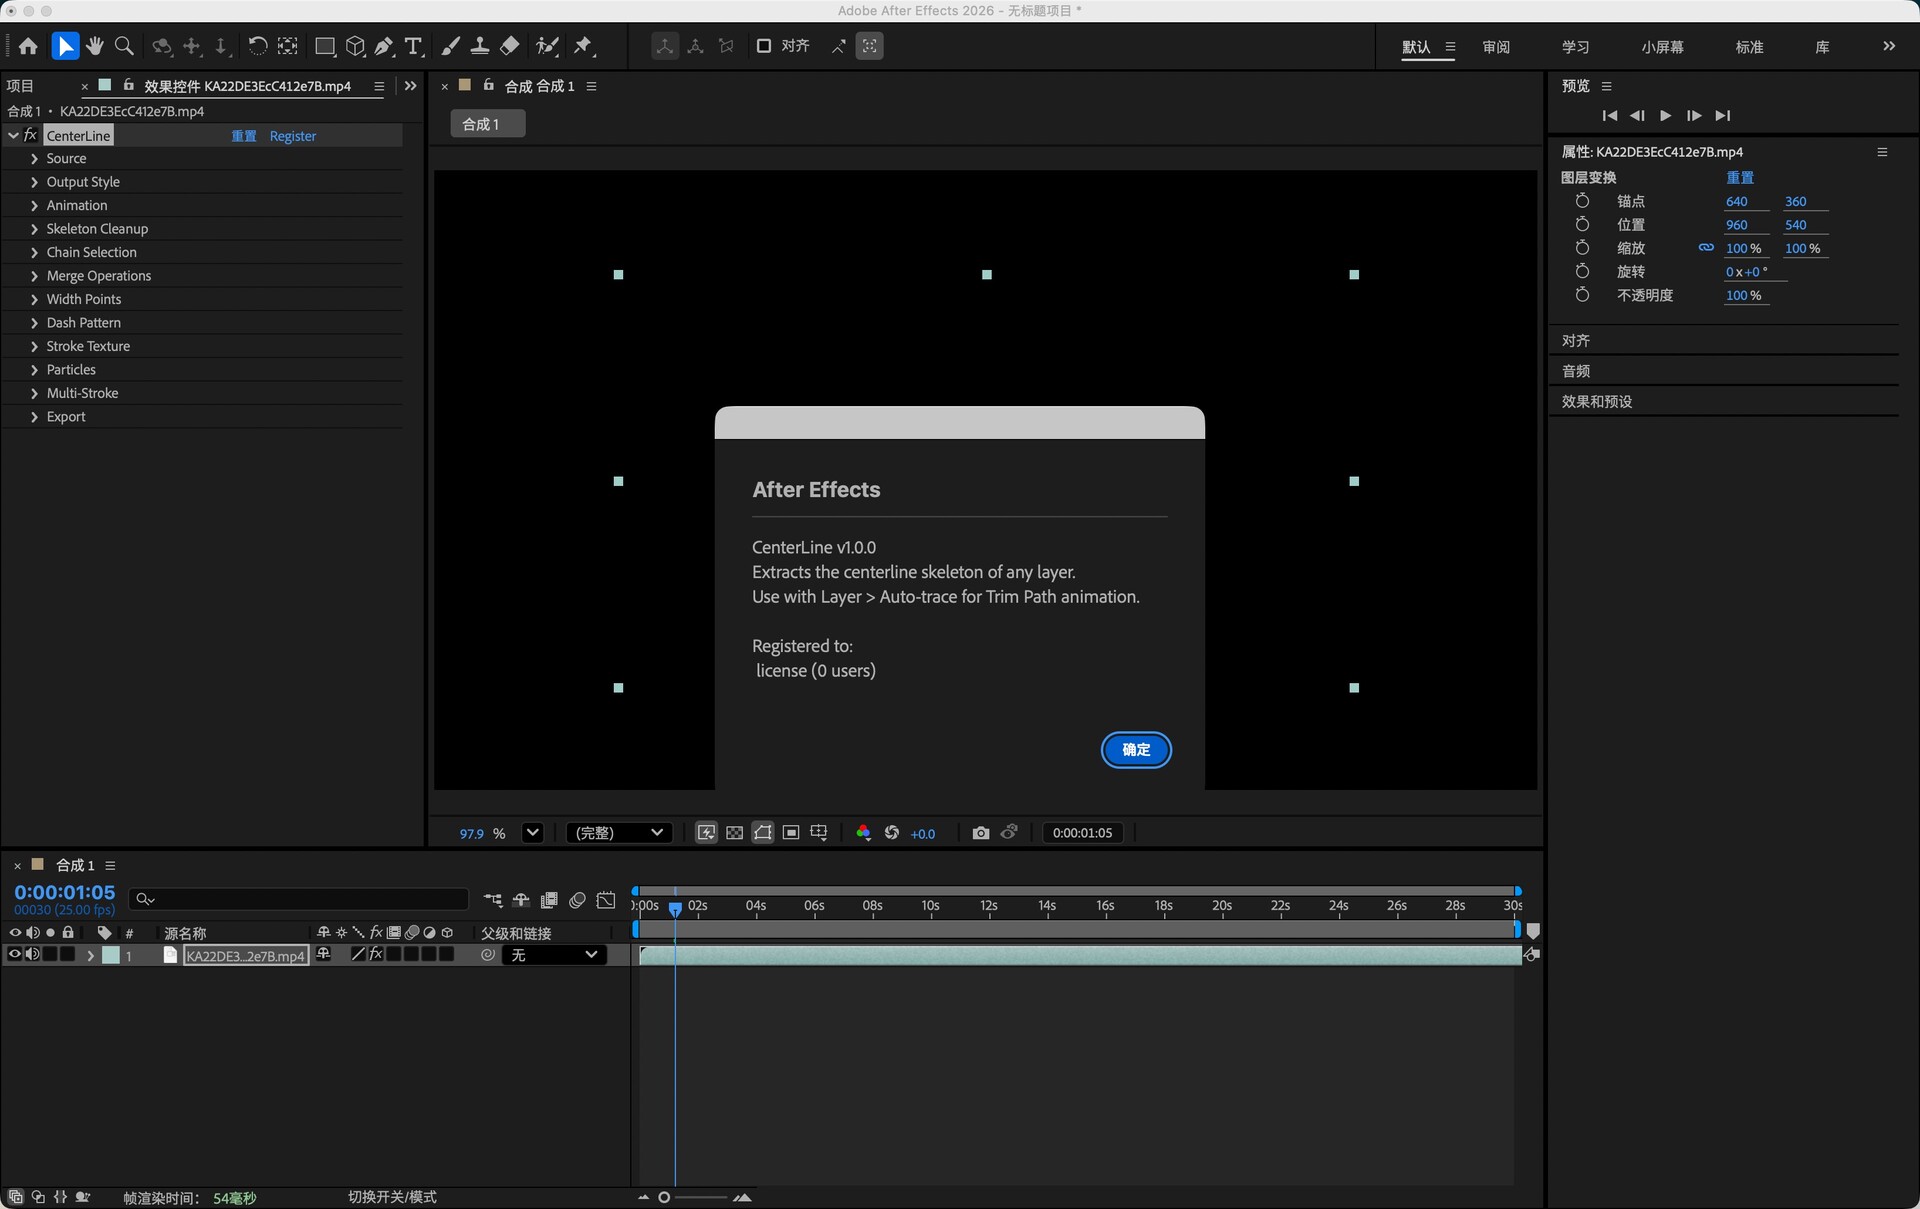Switch to the 标准 workspace
This screenshot has height=1209, width=1920.
1749,47
